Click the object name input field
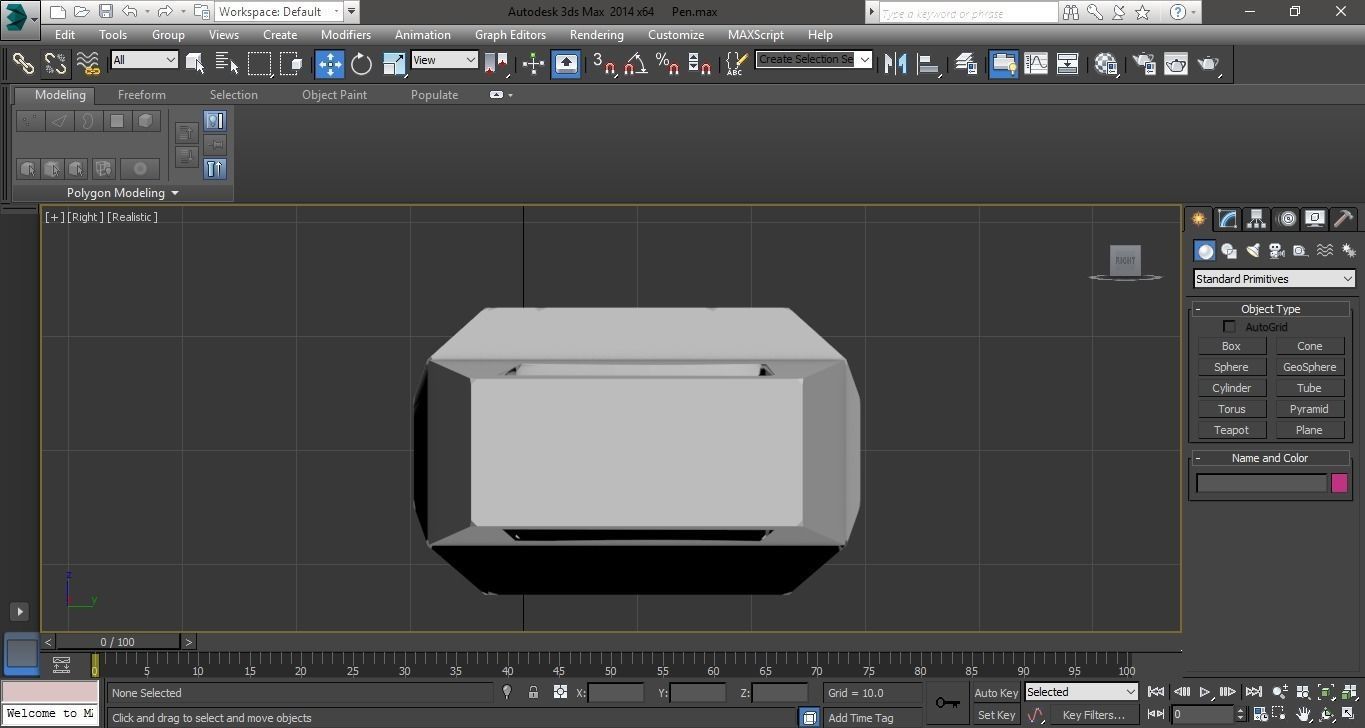 [x=1261, y=484]
